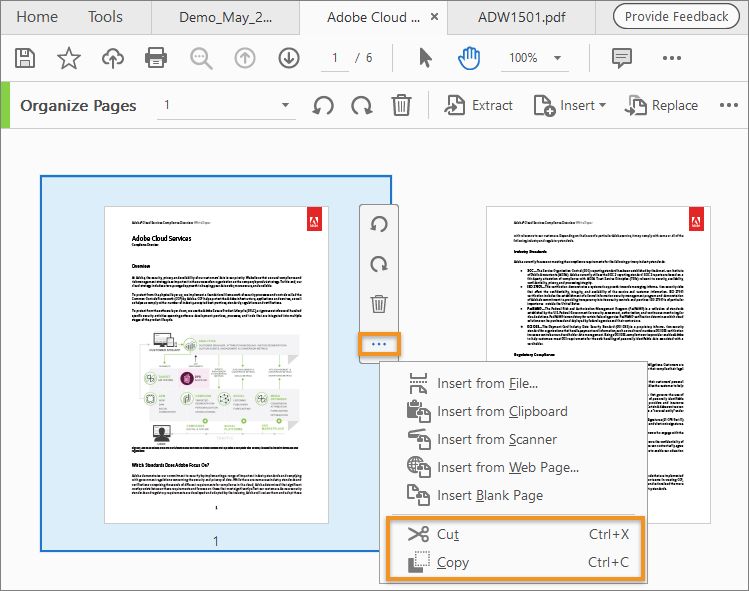
Task: Switch to Home tab
Action: (x=37, y=17)
